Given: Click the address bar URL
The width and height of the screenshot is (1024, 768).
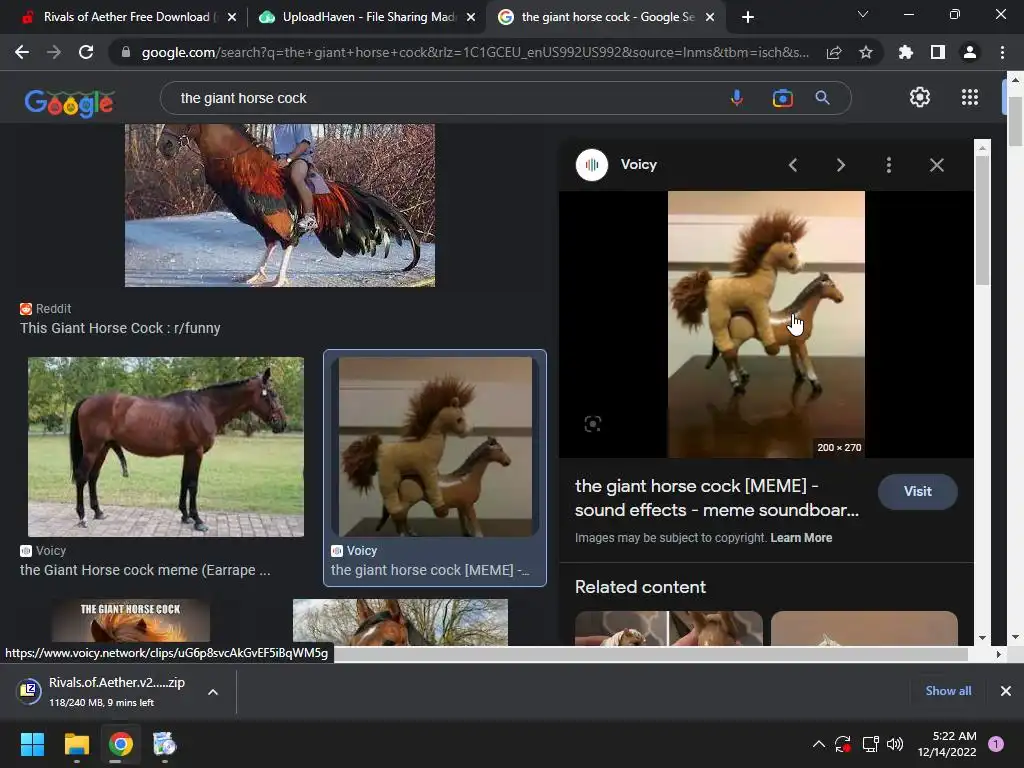Looking at the screenshot, I should coord(475,52).
